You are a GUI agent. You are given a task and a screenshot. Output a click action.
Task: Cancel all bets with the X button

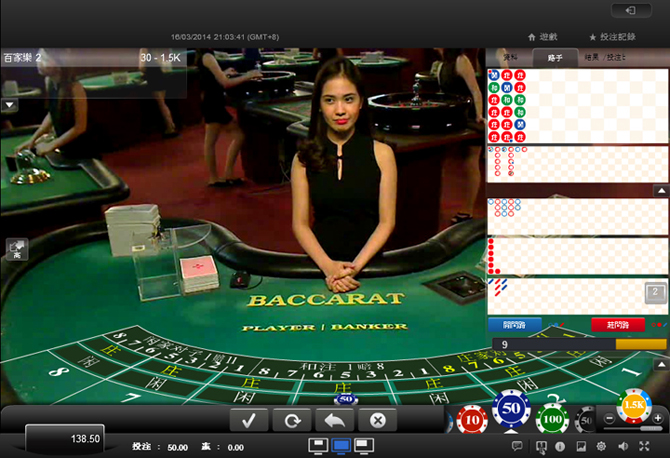coord(378,420)
